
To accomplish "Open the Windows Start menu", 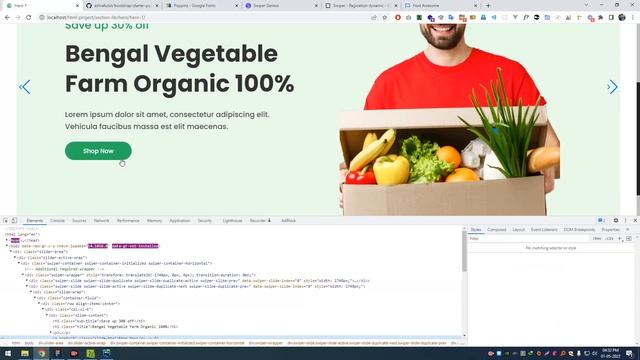I will pos(8,353).
